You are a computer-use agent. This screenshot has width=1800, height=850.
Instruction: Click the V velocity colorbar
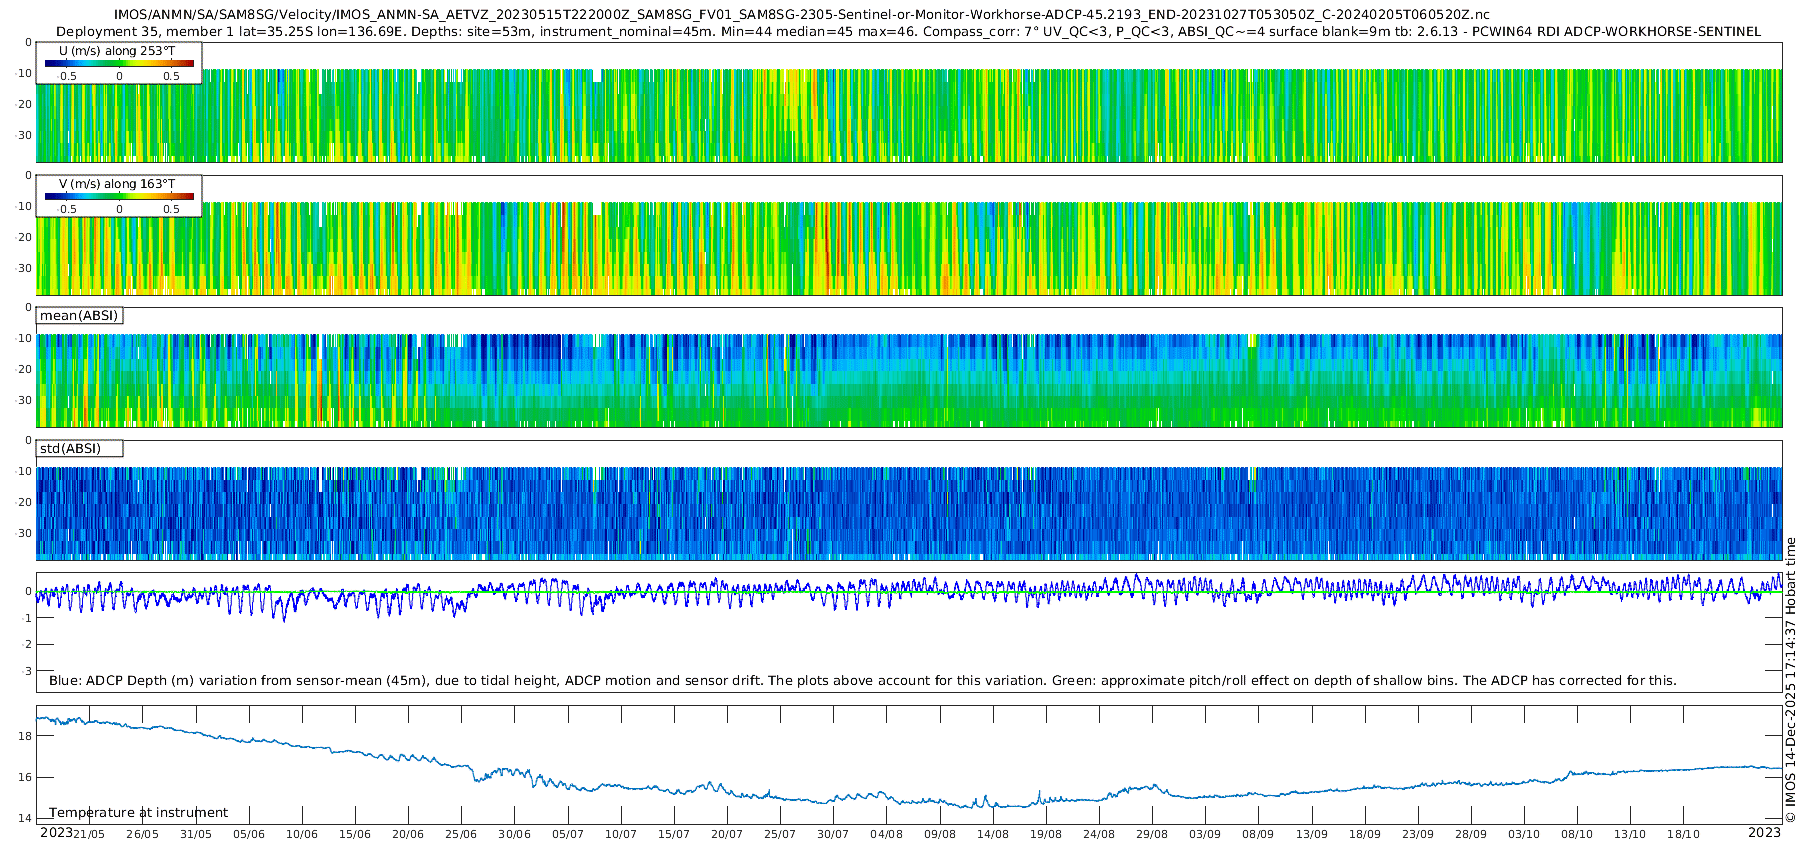(x=119, y=197)
